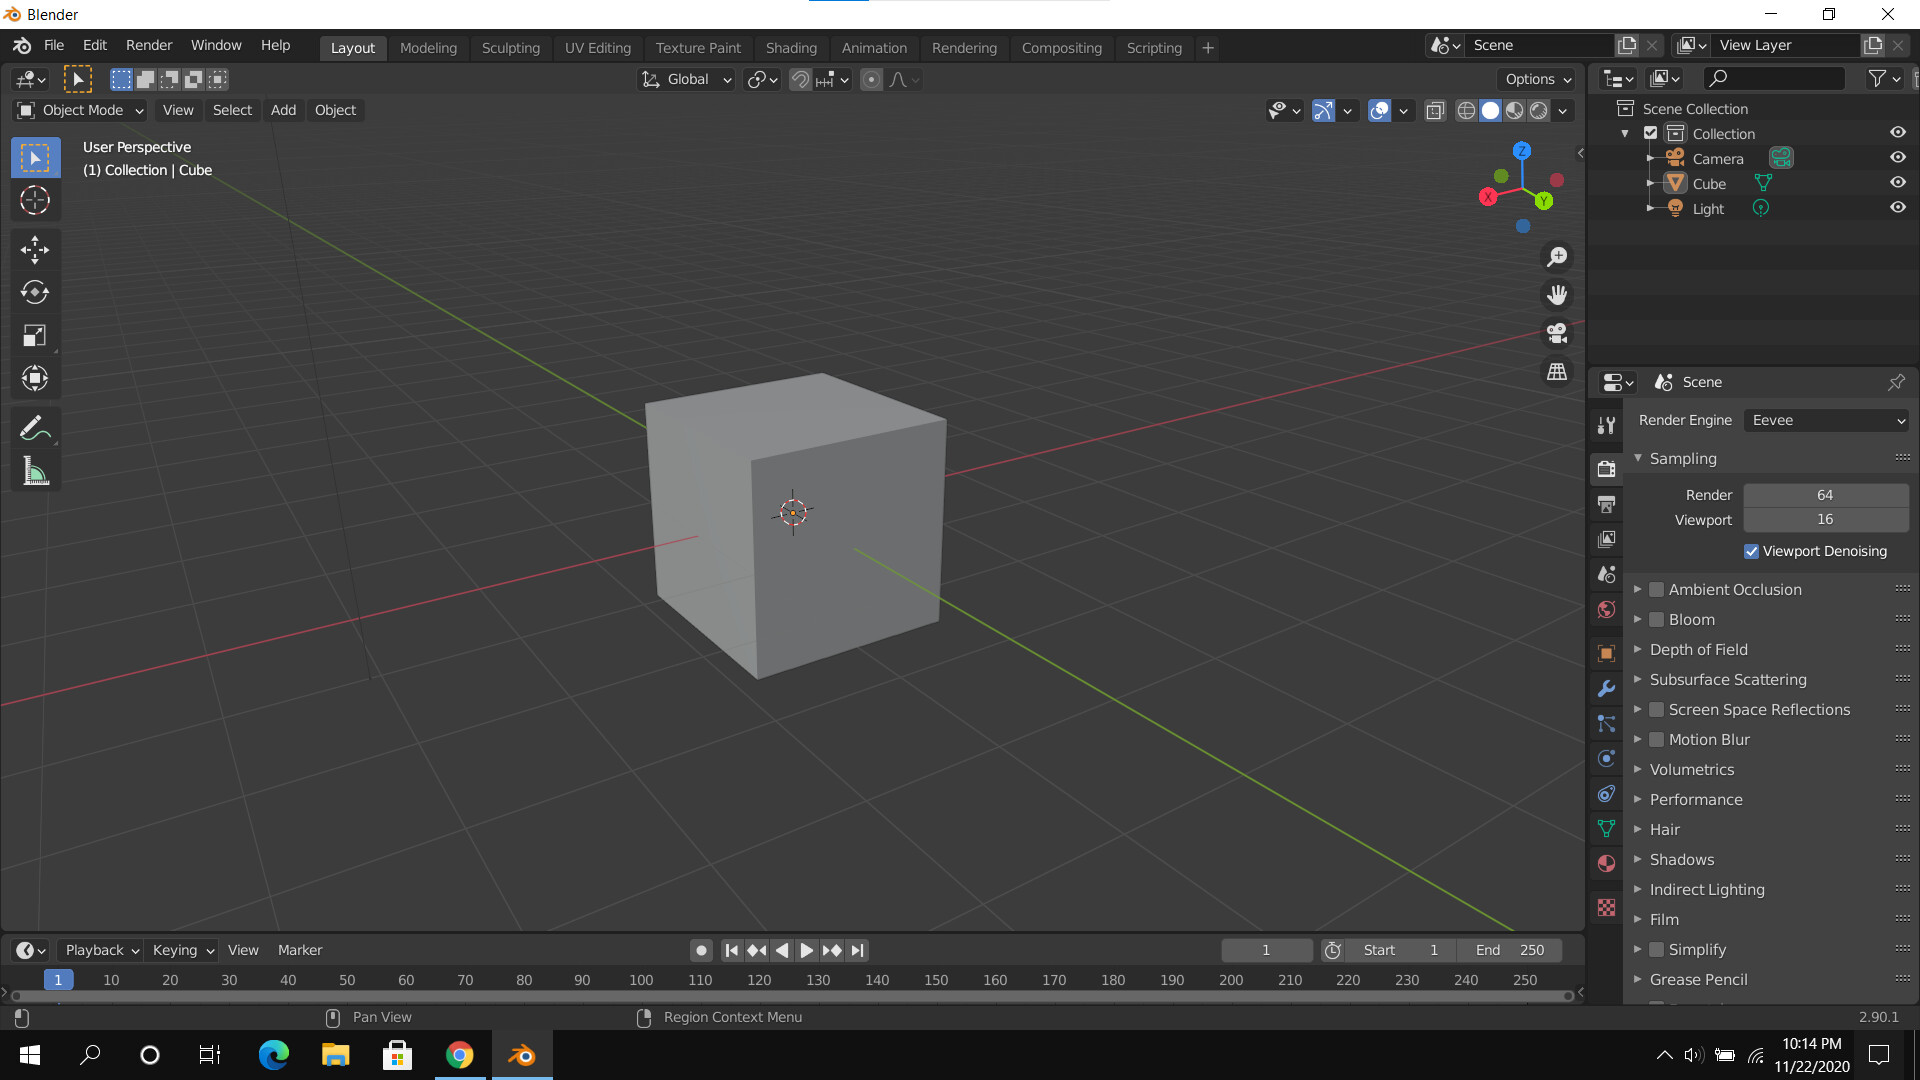
Task: Toggle viewport camera perspective icon
Action: click(x=1556, y=332)
